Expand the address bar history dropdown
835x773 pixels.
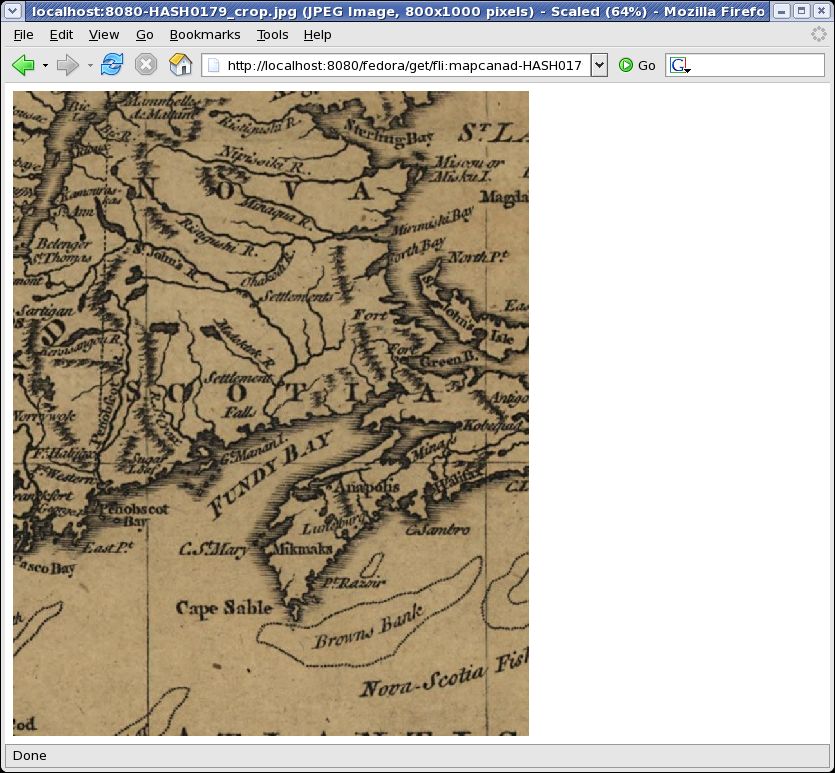coord(599,65)
